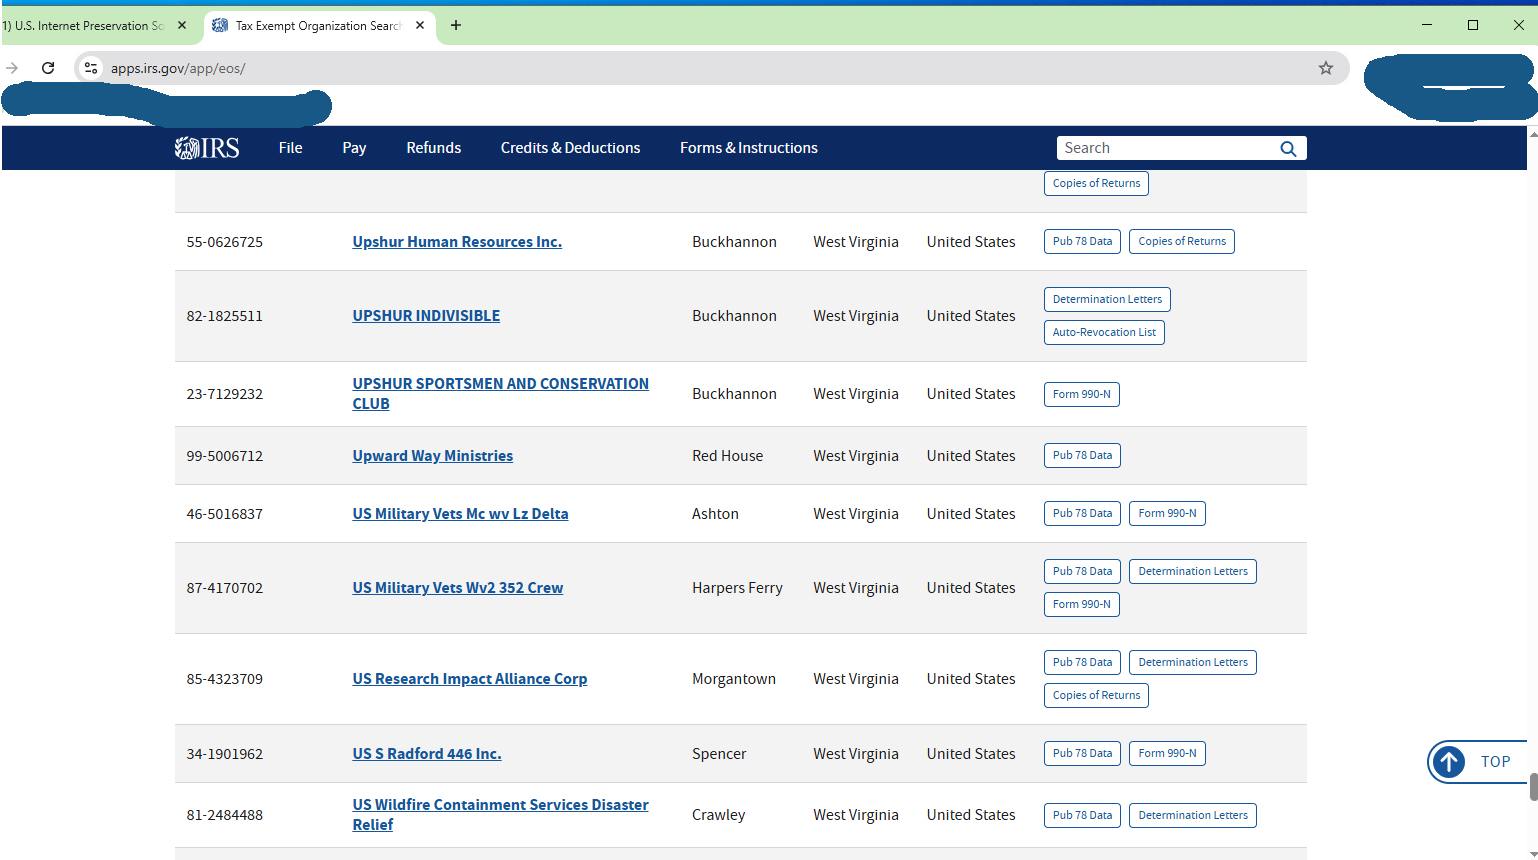
Task: Click Copies of Returns for Upshur Human Resources
Action: [1182, 242]
